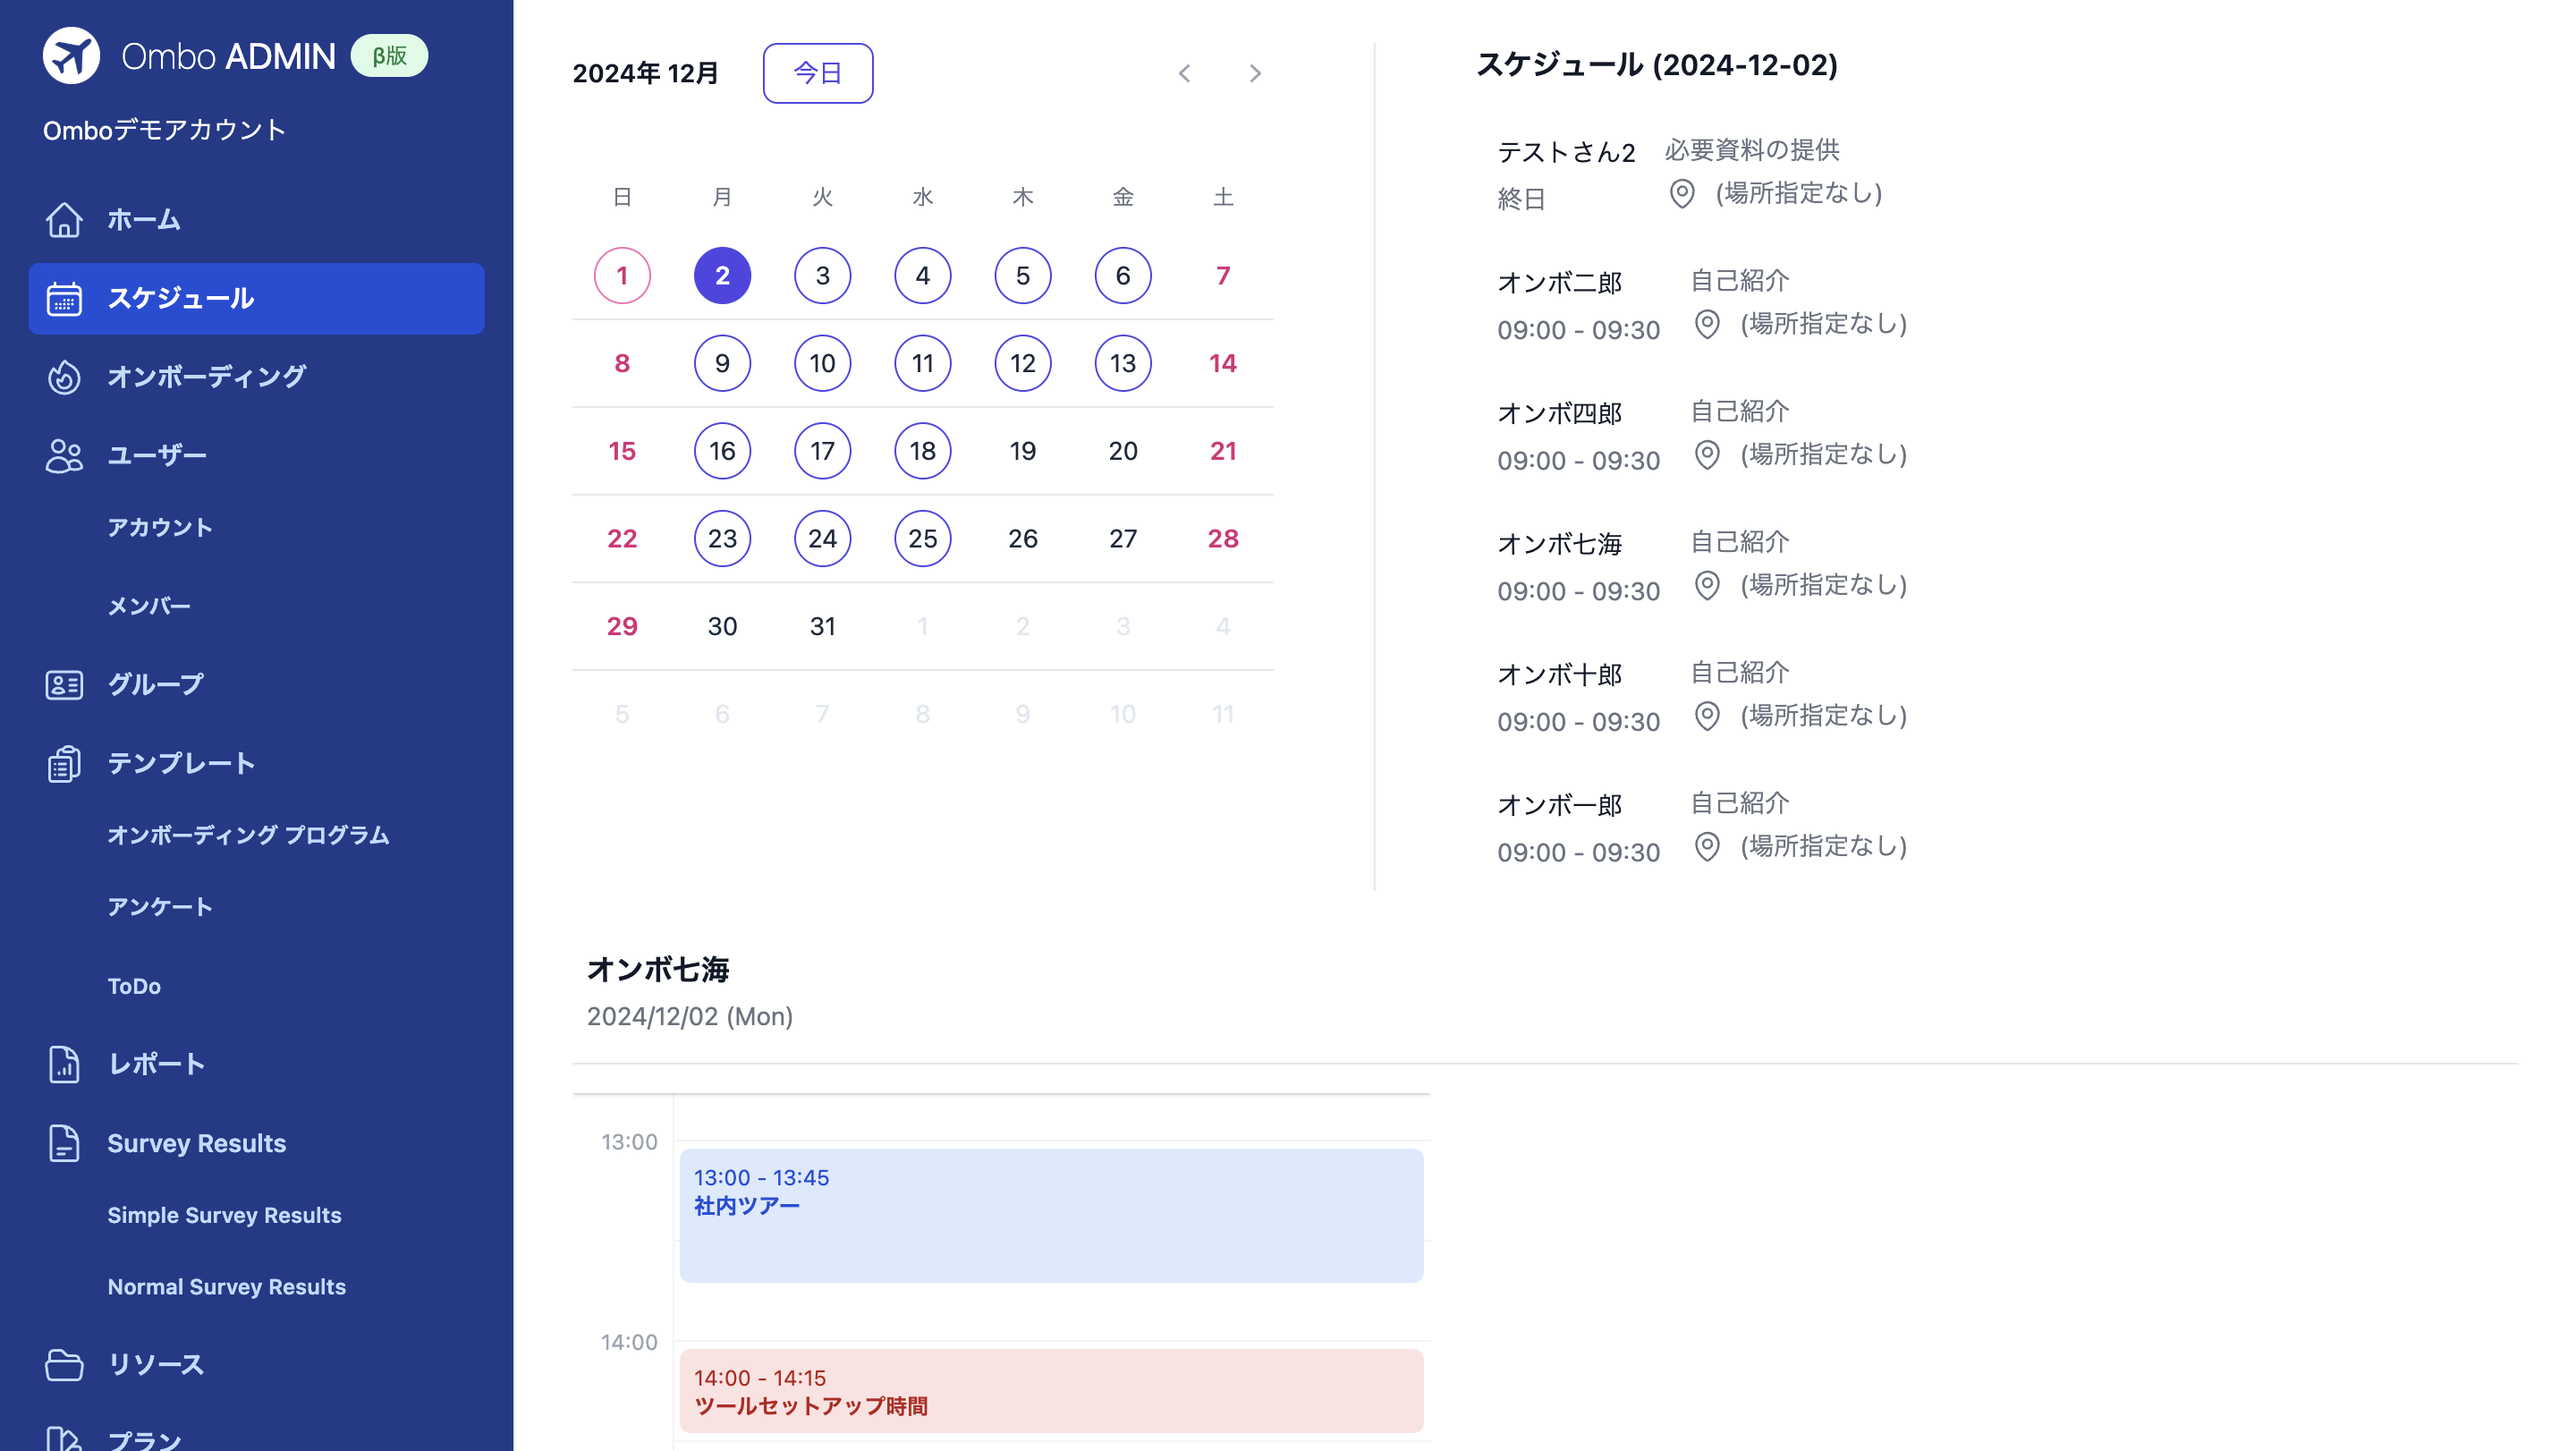This screenshot has width=2576, height=1451.
Task: Select the レポート chart document icon
Action: 64,1064
